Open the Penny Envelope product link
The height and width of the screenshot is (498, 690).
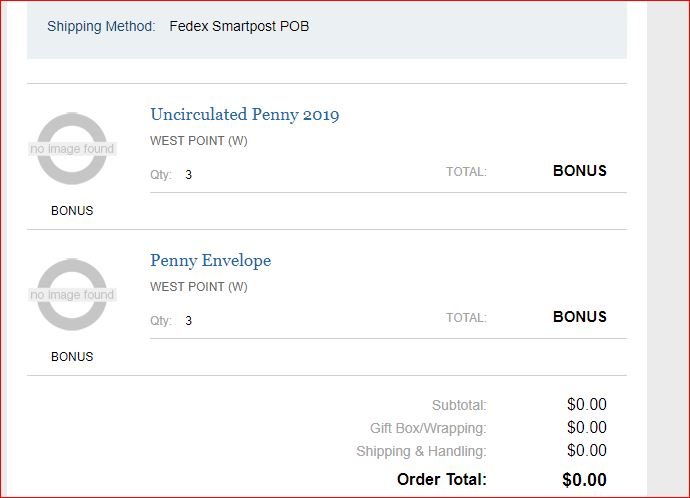(x=210, y=261)
